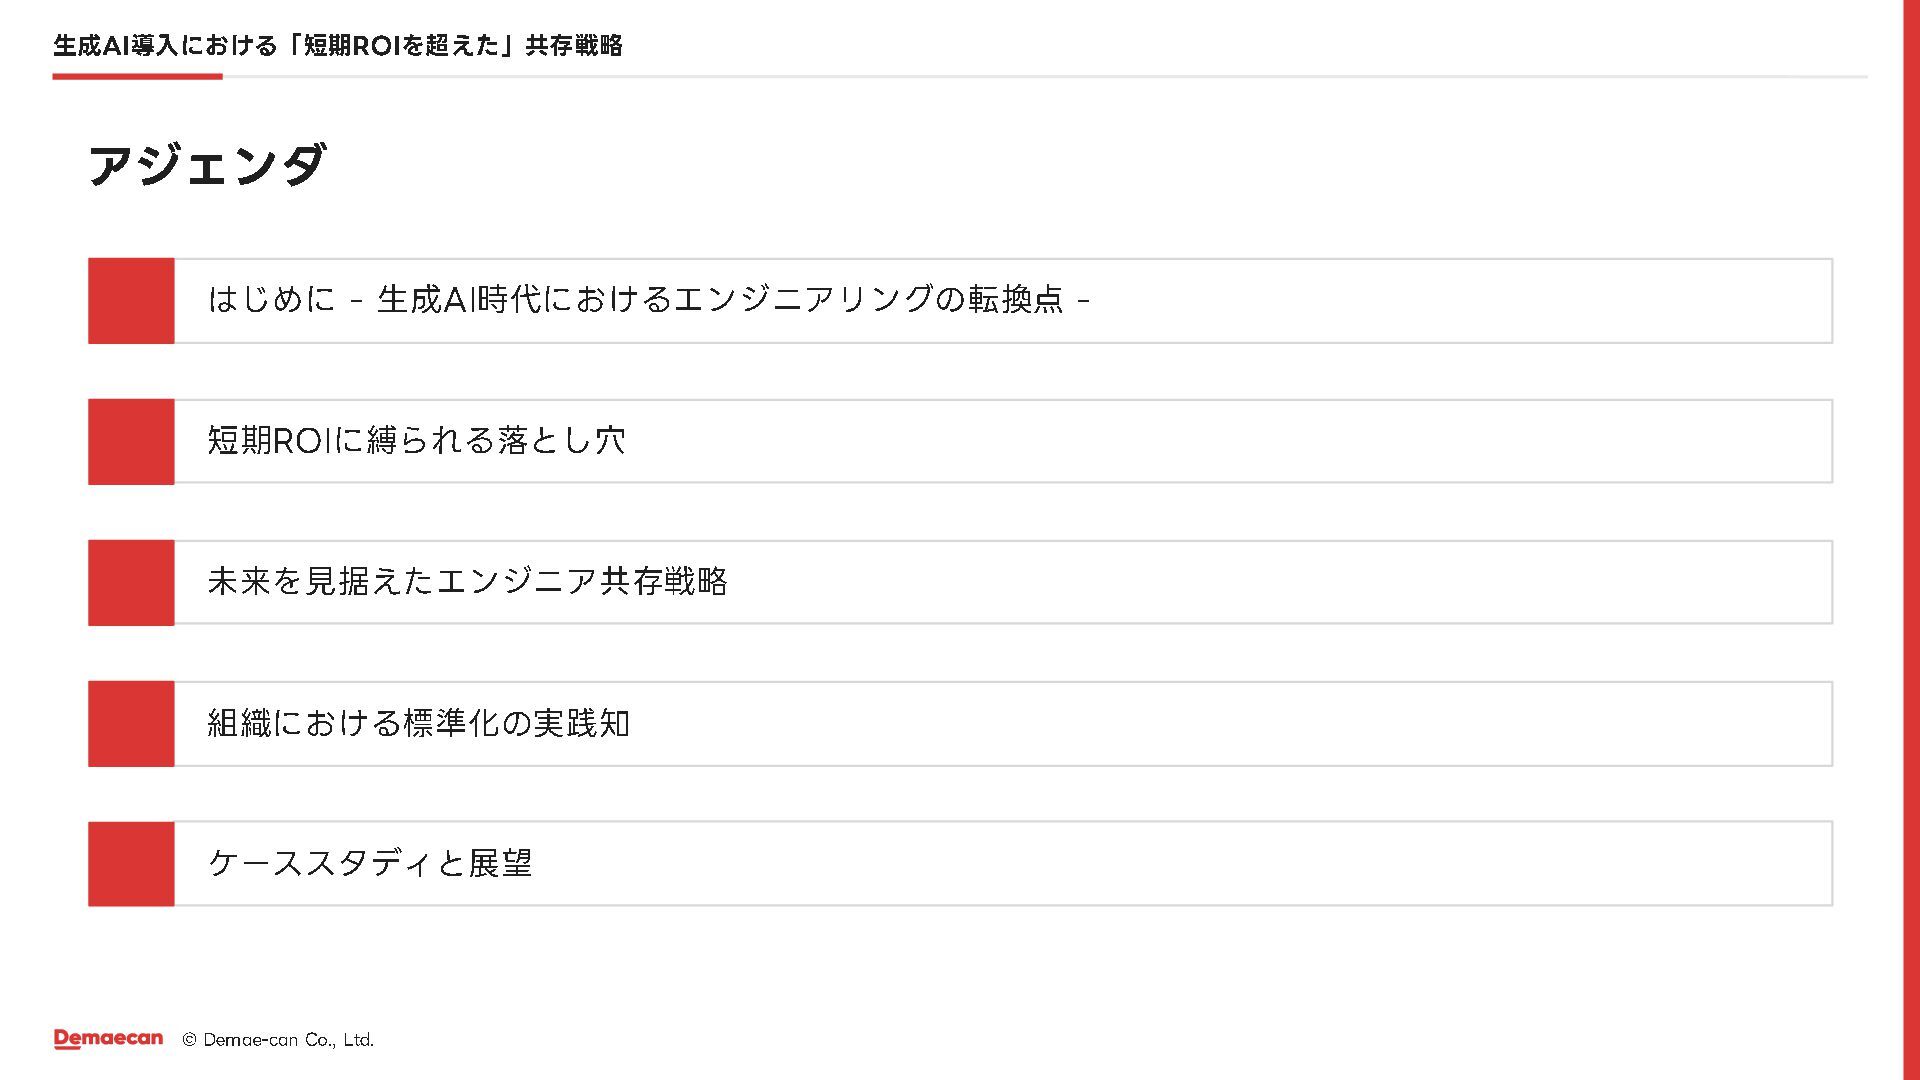Open ケーススタディと展望 agenda item
The width and height of the screenshot is (1920, 1080).
pos(370,863)
